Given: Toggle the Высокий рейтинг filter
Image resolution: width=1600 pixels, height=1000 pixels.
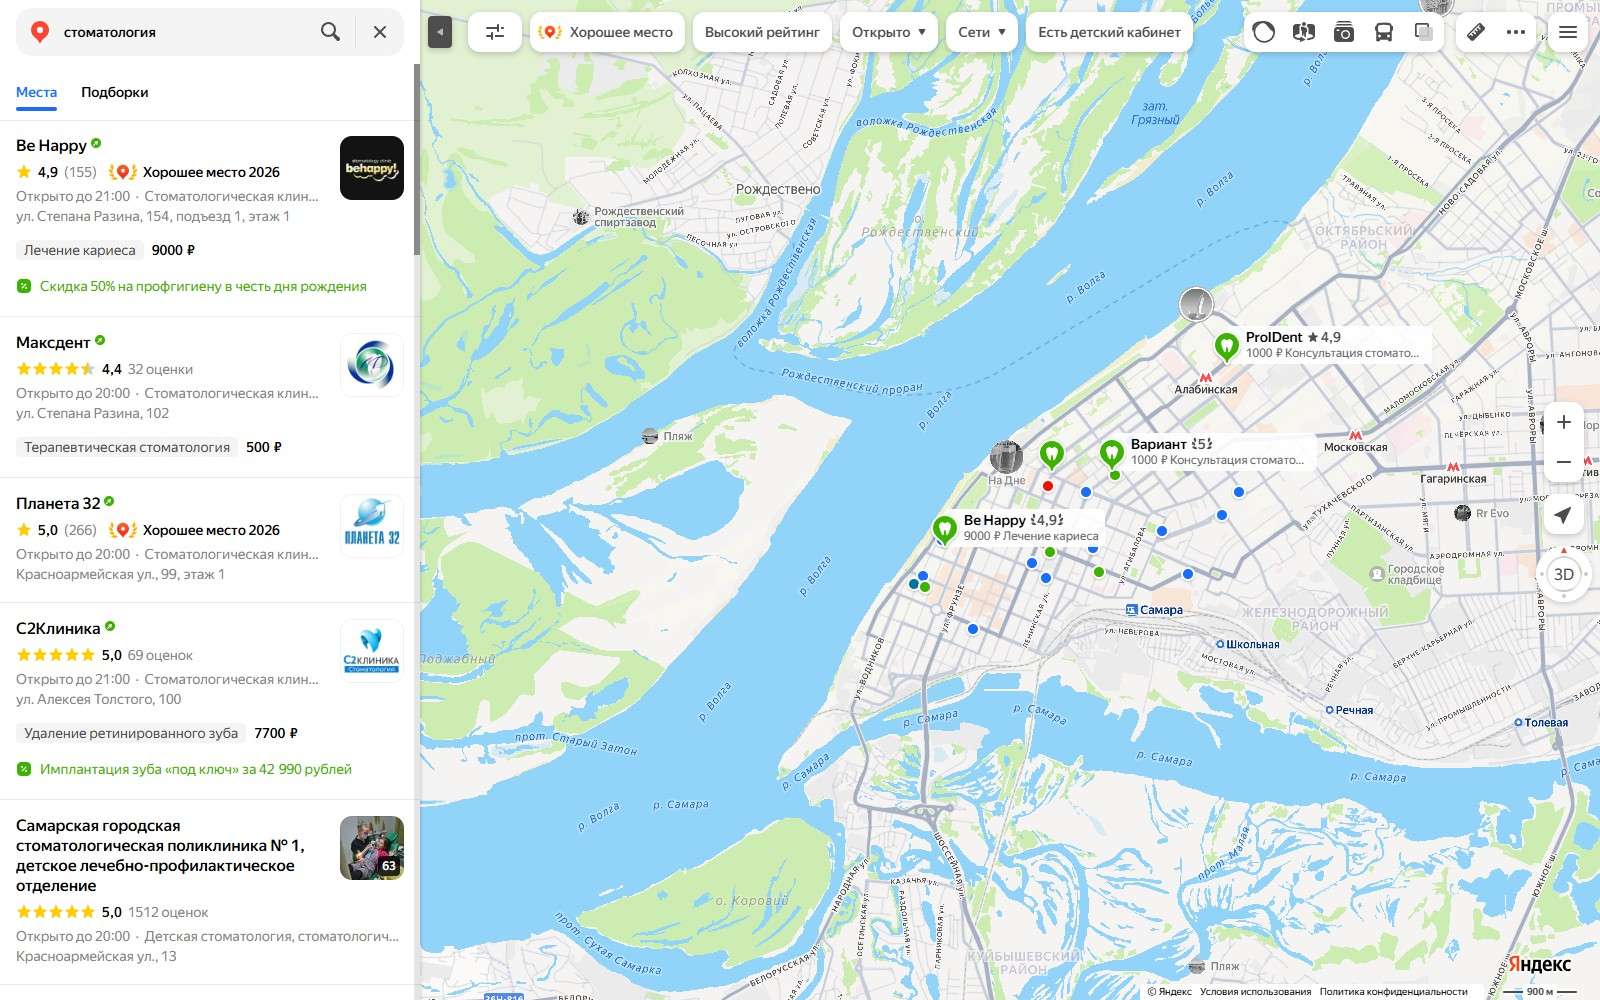Looking at the screenshot, I should pyautogui.click(x=762, y=32).
